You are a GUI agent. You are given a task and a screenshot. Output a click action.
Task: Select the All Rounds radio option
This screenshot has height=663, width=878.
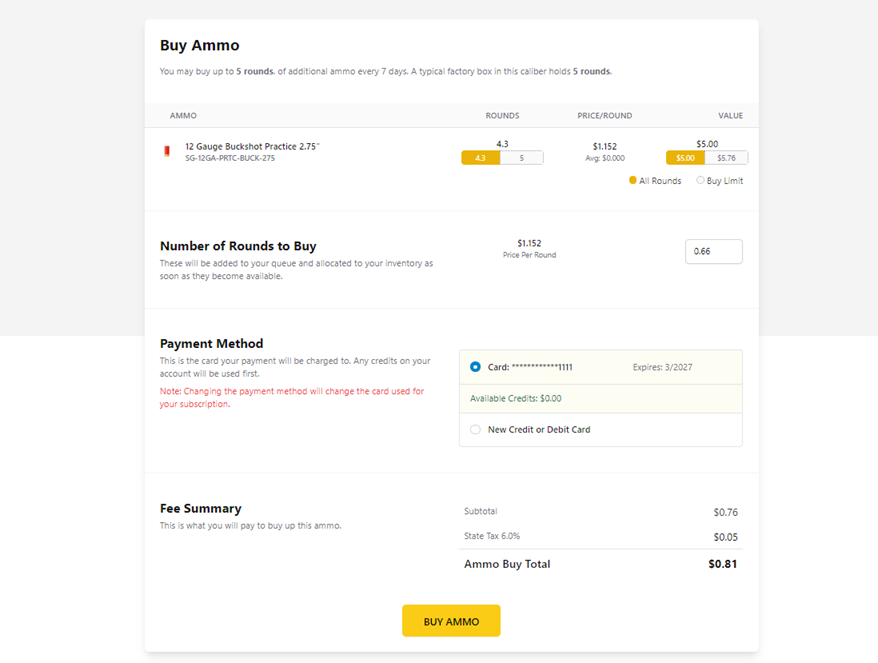point(633,180)
